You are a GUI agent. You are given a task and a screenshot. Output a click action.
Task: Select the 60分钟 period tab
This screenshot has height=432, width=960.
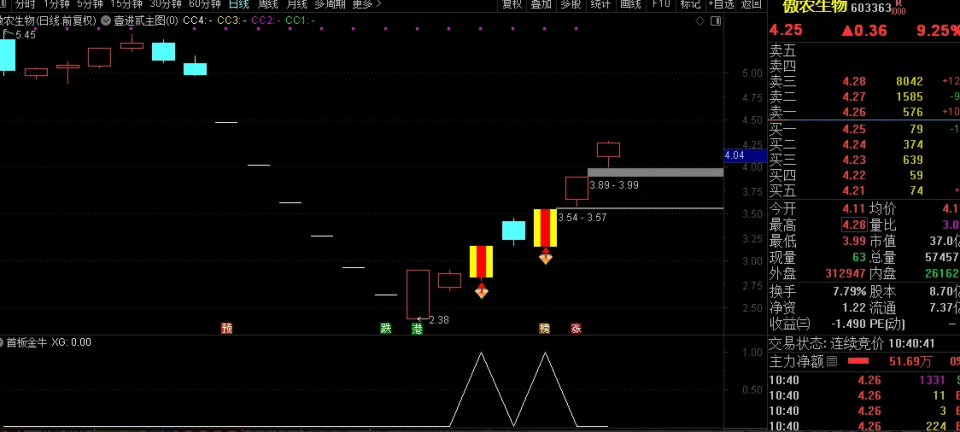point(204,4)
